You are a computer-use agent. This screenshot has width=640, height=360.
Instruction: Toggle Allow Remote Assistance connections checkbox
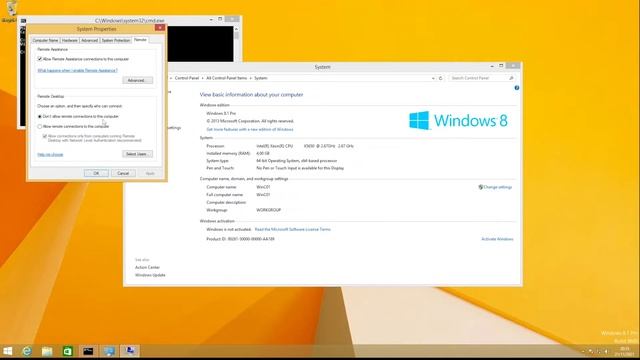point(40,59)
